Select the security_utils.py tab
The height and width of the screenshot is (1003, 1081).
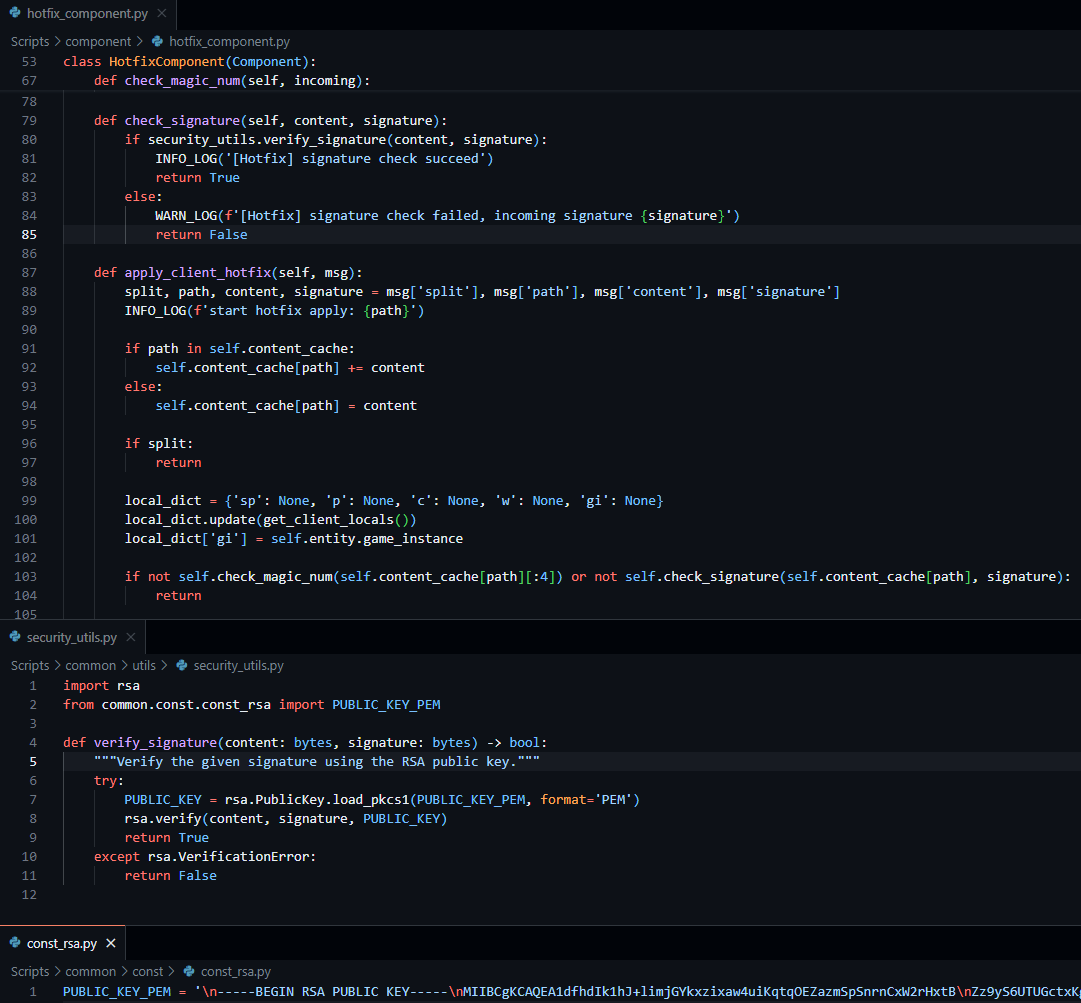coord(72,638)
